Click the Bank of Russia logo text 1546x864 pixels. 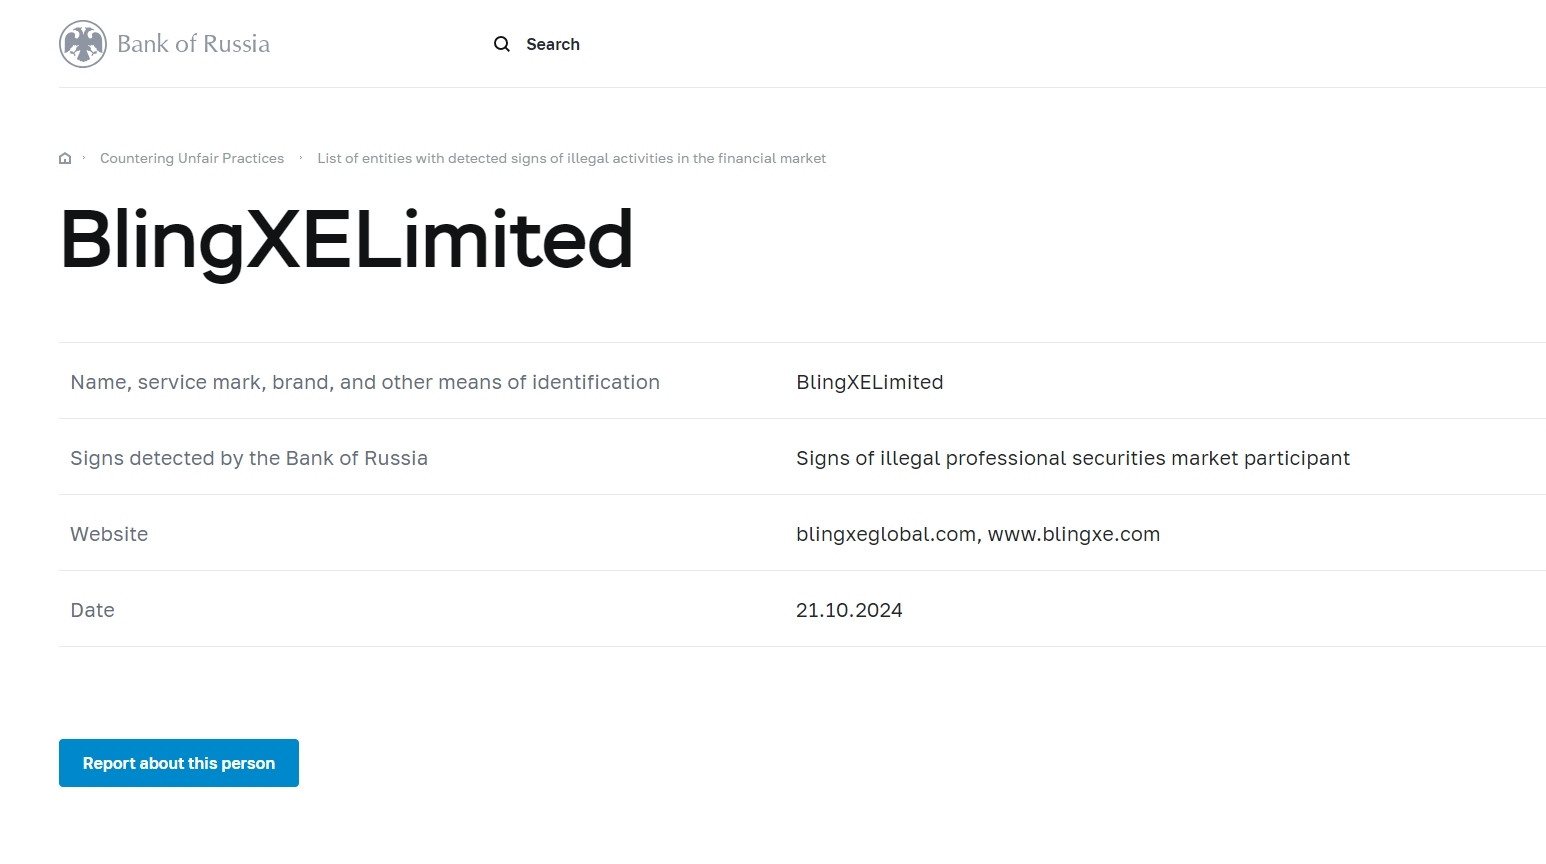(193, 44)
